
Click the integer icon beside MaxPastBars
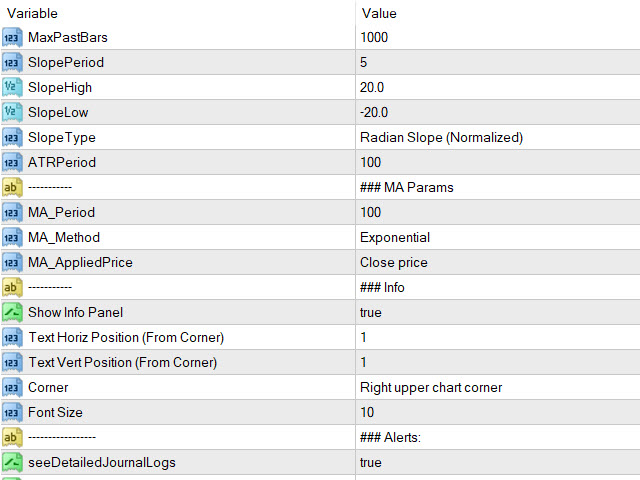[12, 38]
